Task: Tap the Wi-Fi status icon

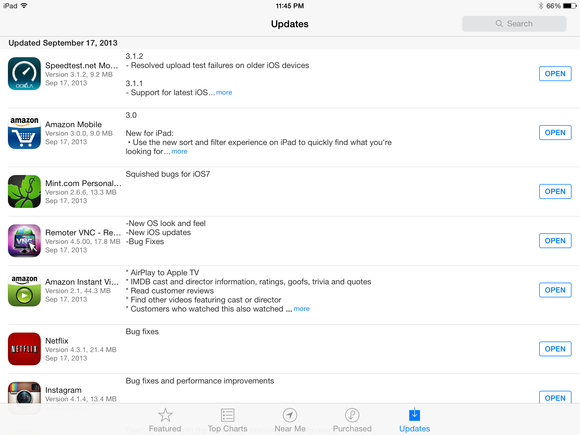Action: pos(24,6)
